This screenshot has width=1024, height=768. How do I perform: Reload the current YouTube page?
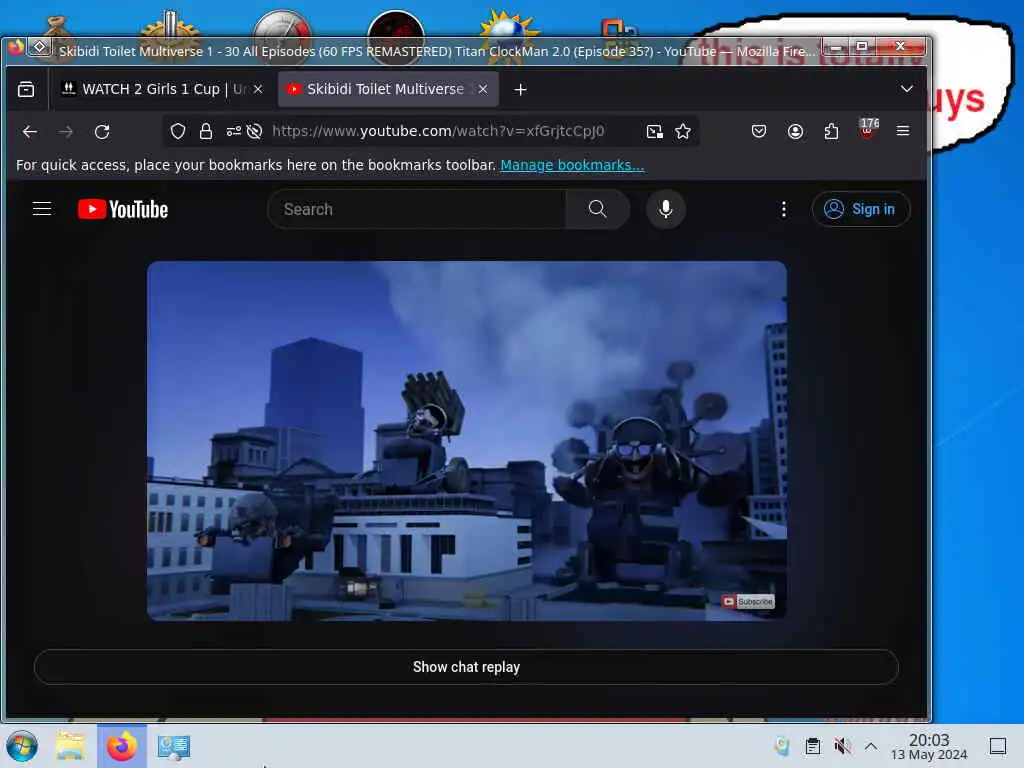[x=102, y=131]
